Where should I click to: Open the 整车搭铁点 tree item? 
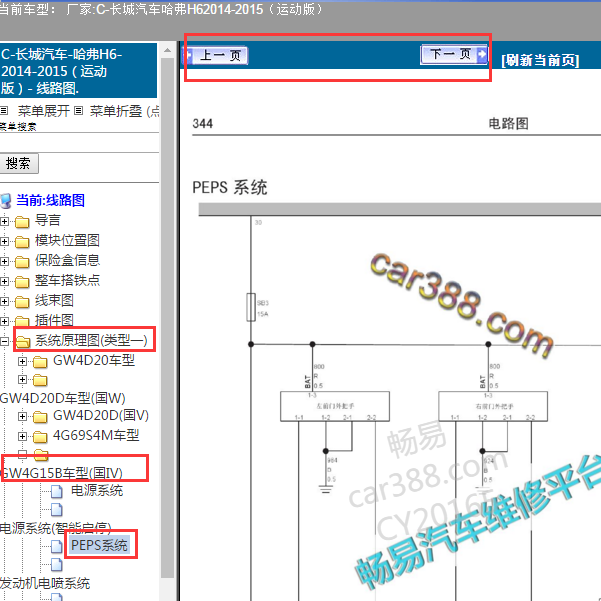coord(67,280)
